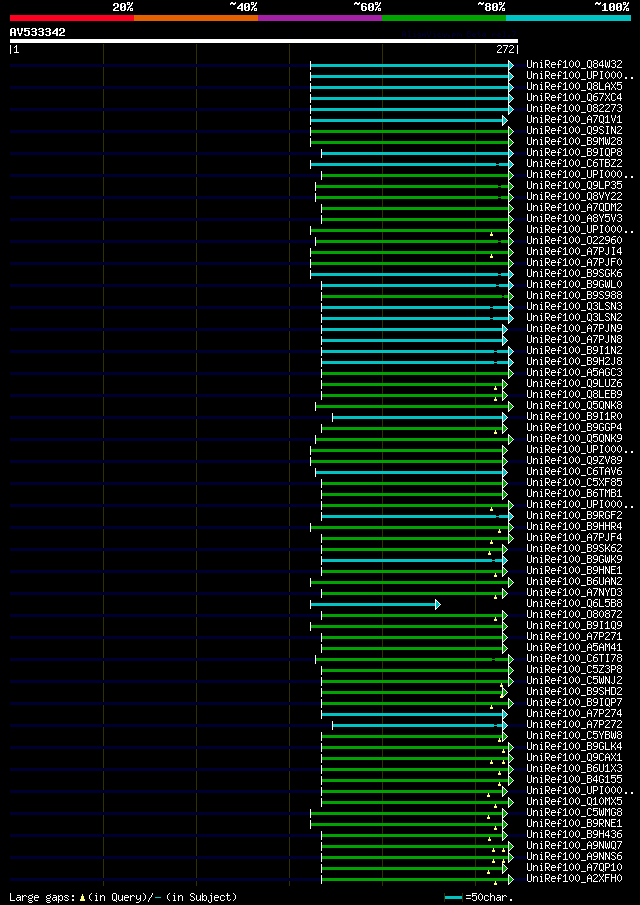640x905 pixels.
Task: Choose the UniRef100_A7PJN8 hit label
Action: pyautogui.click(x=574, y=339)
